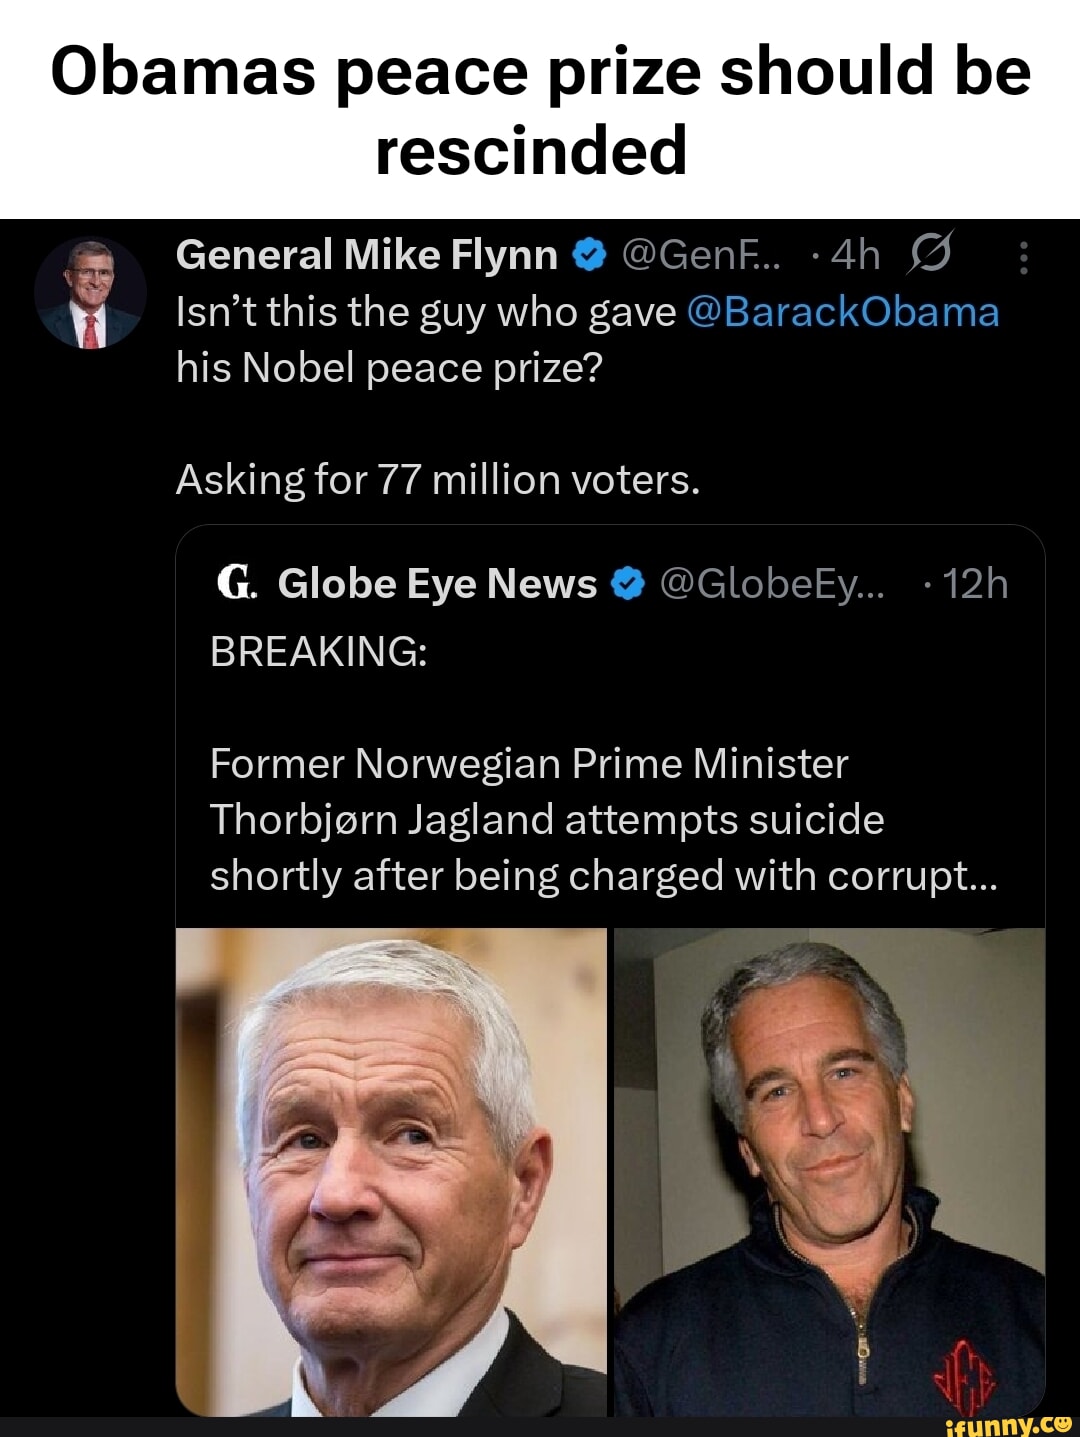The width and height of the screenshot is (1080, 1437).
Task: Click General Mike Flynn's profile avatar
Action: tap(90, 293)
